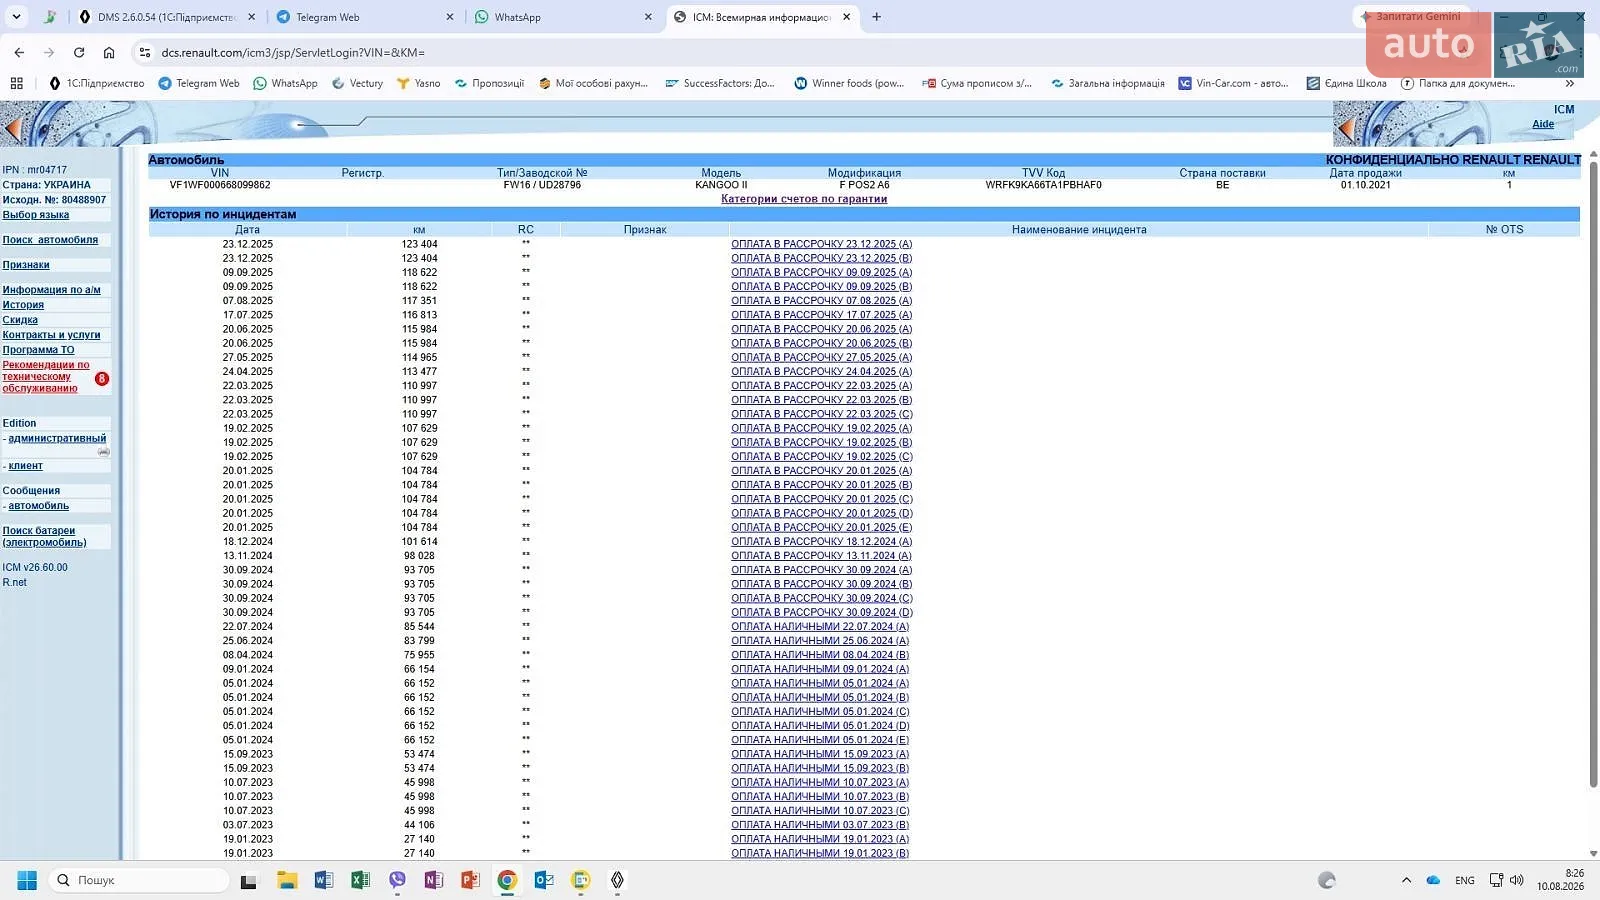Open the SuccessFactors bookmark

(720, 83)
